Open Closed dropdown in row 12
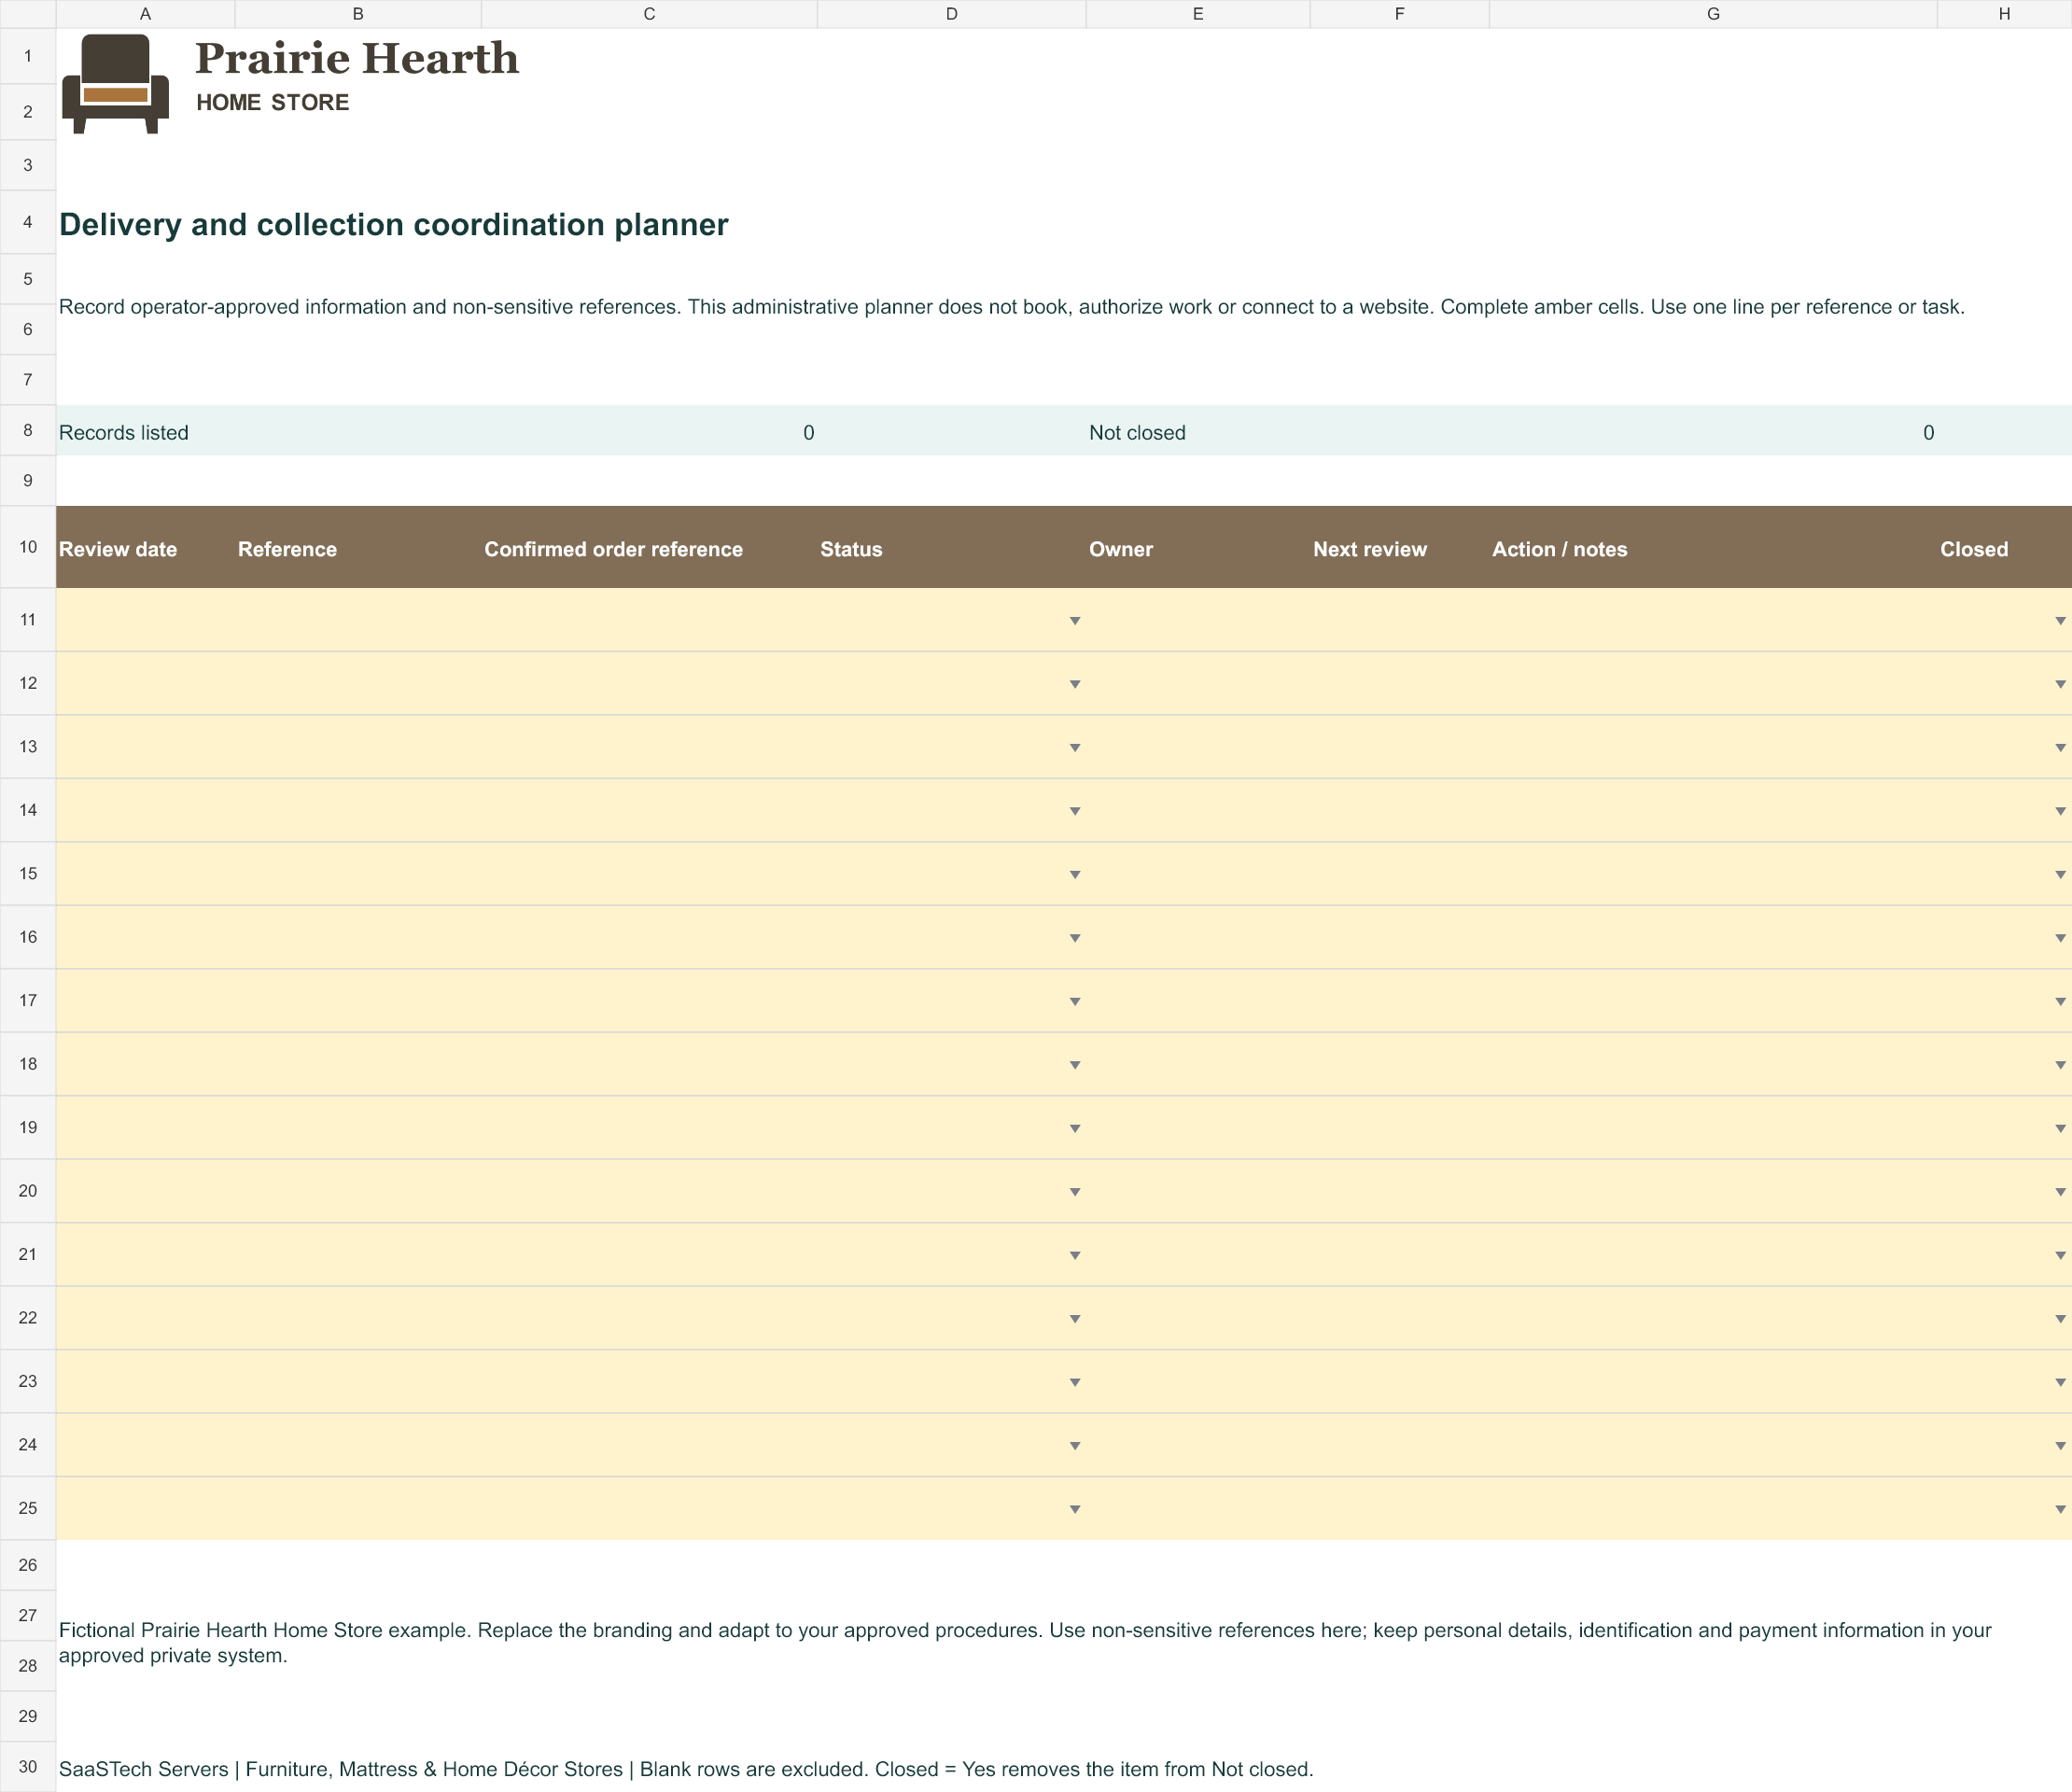 click(x=2060, y=684)
